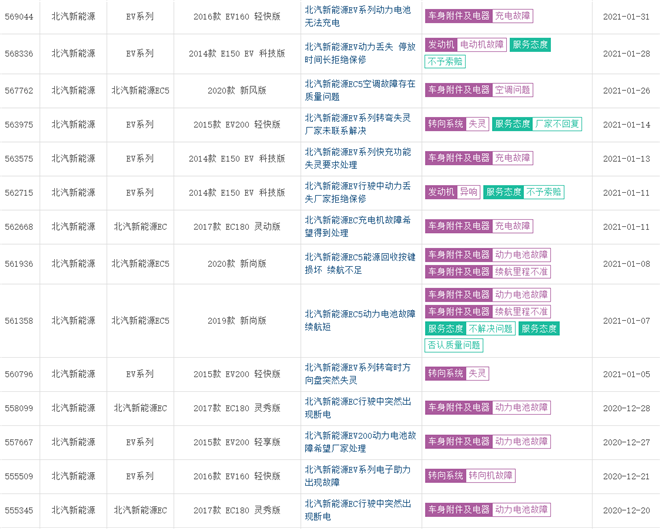Select date 2020-12-20

[626, 510]
